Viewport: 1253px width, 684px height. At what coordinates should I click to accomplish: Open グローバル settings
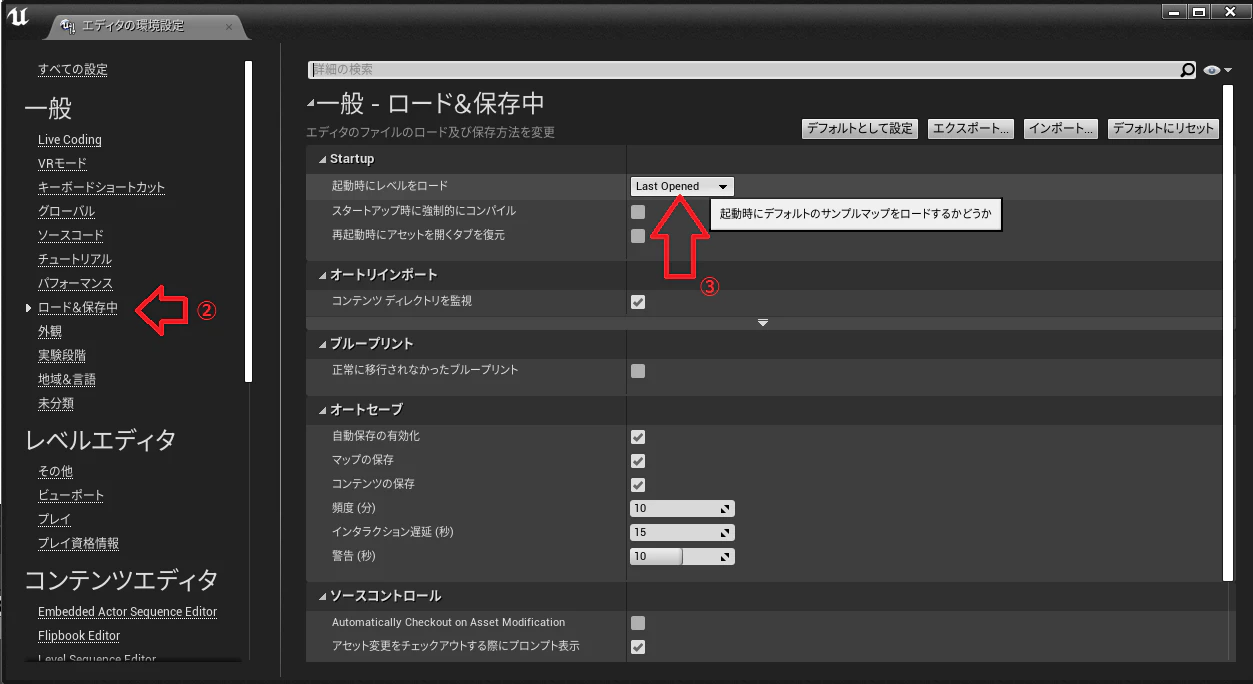click(x=67, y=212)
